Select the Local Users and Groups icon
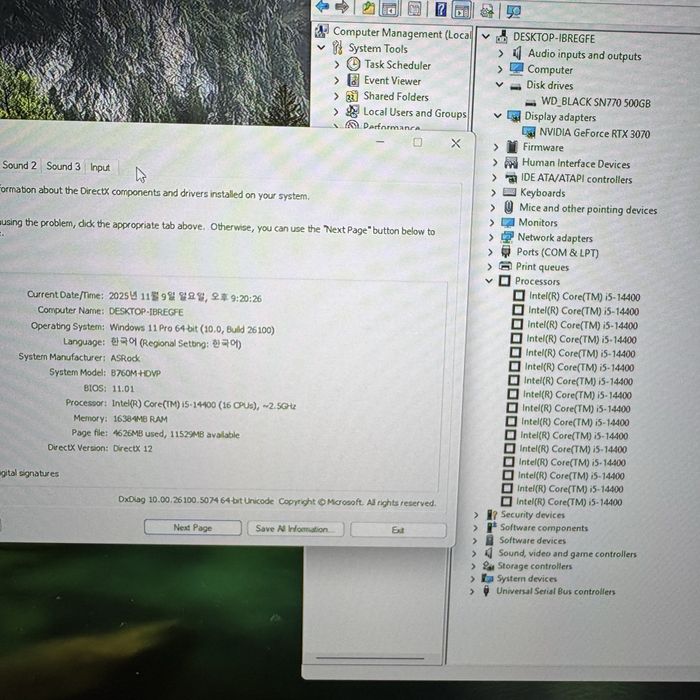This screenshot has width=700, height=700. [352, 111]
